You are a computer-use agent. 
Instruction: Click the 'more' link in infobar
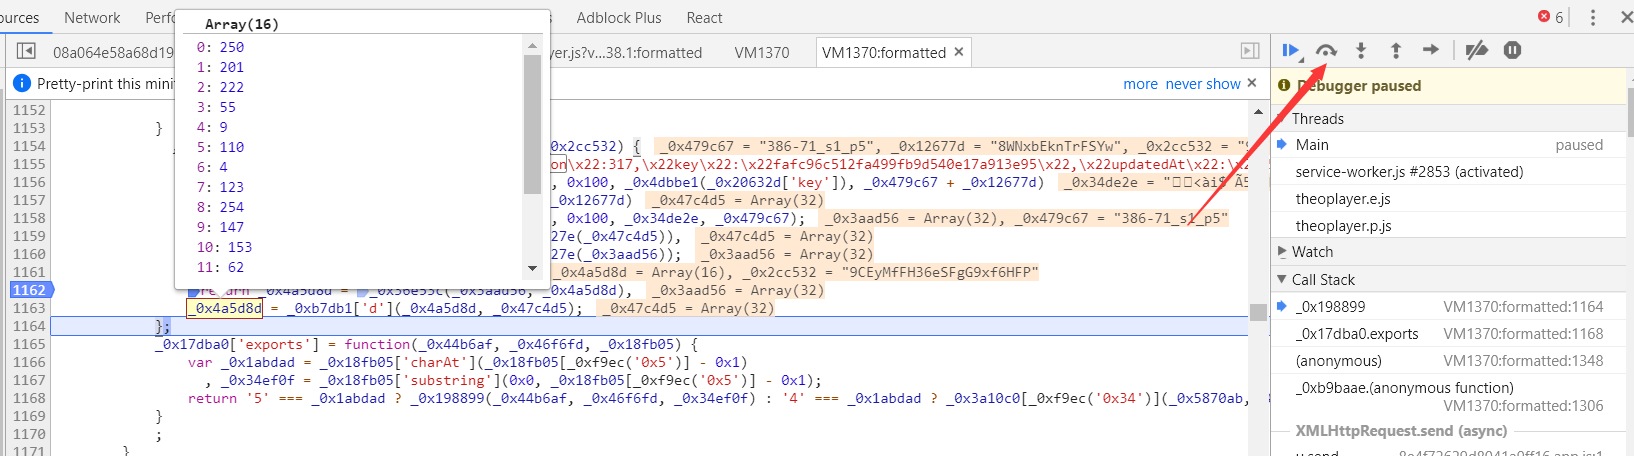coord(1140,84)
